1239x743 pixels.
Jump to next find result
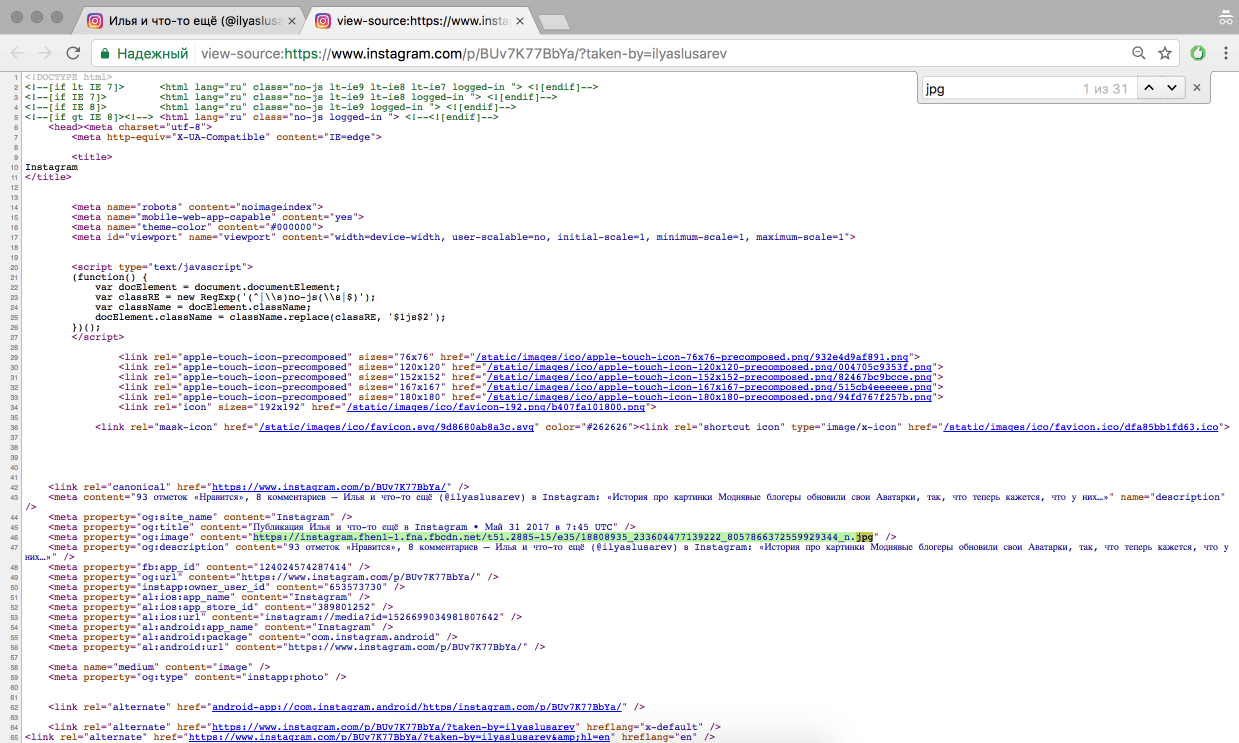pyautogui.click(x=1171, y=88)
